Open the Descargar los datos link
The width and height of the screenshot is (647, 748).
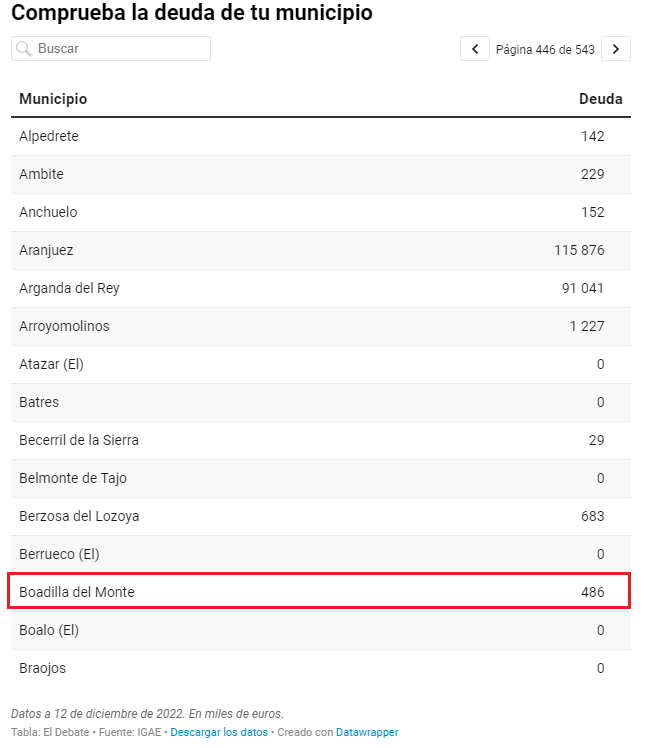[219, 732]
